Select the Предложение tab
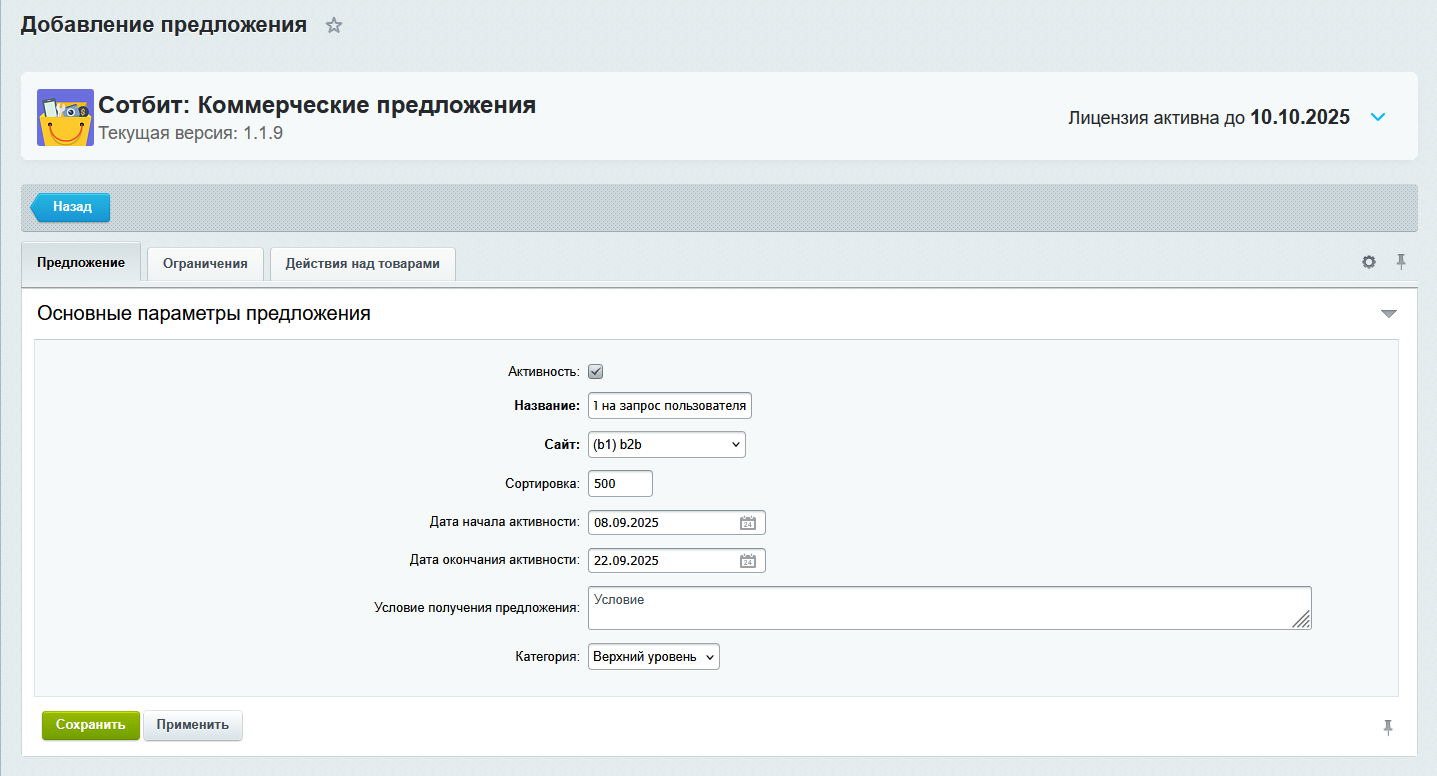This screenshot has width=1437, height=776. point(81,262)
